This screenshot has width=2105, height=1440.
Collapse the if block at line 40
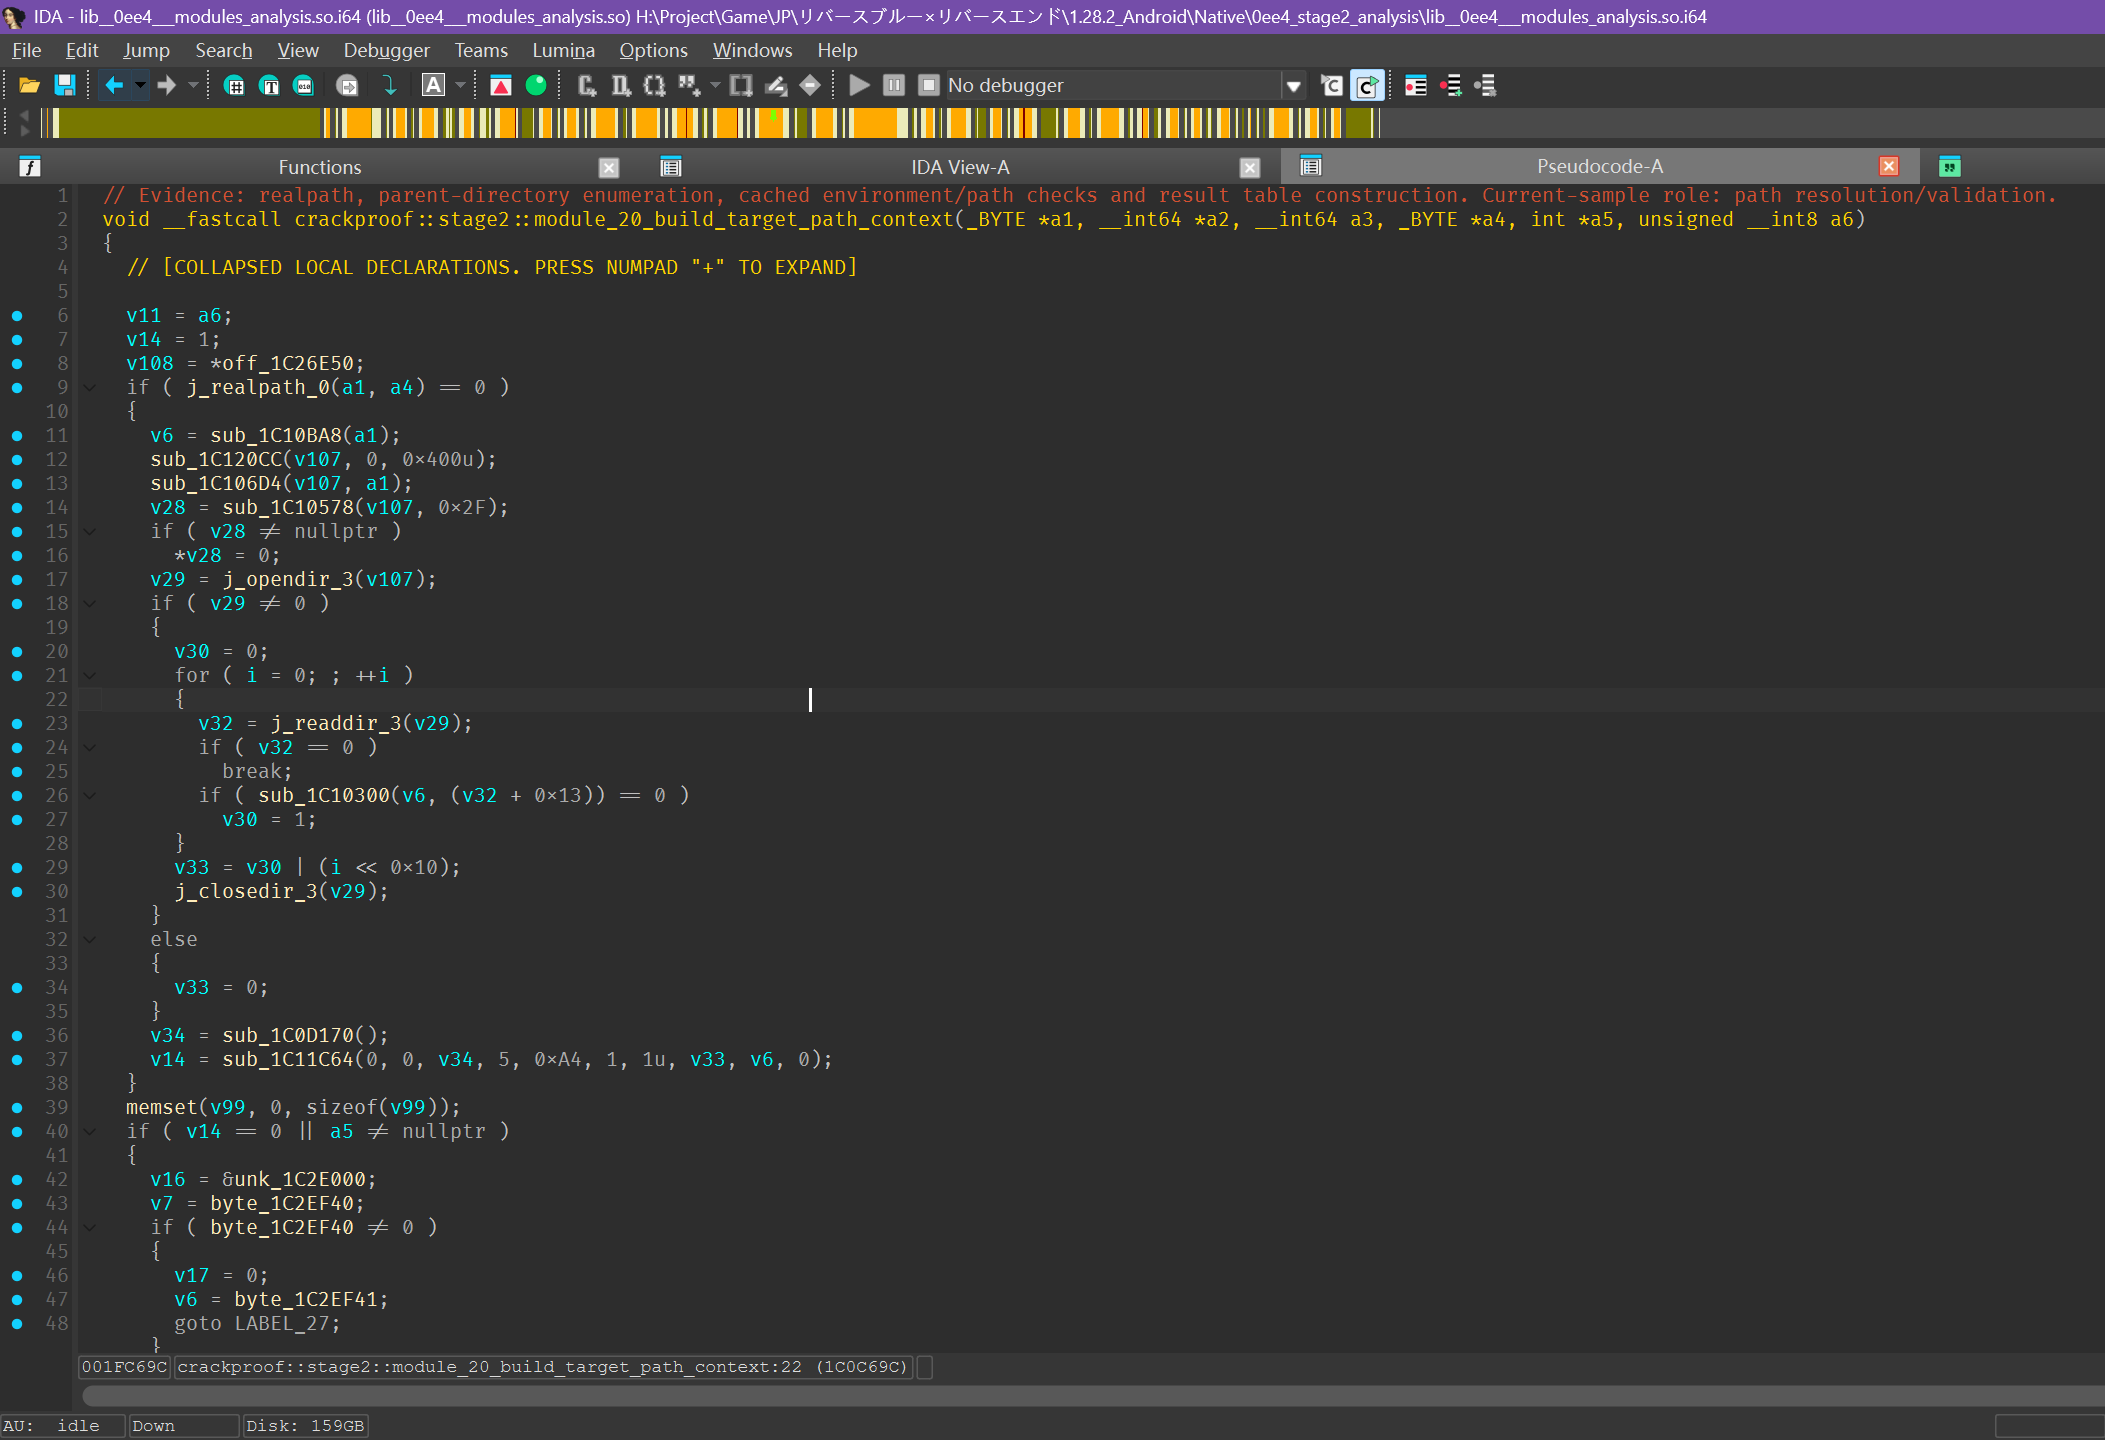(90, 1132)
